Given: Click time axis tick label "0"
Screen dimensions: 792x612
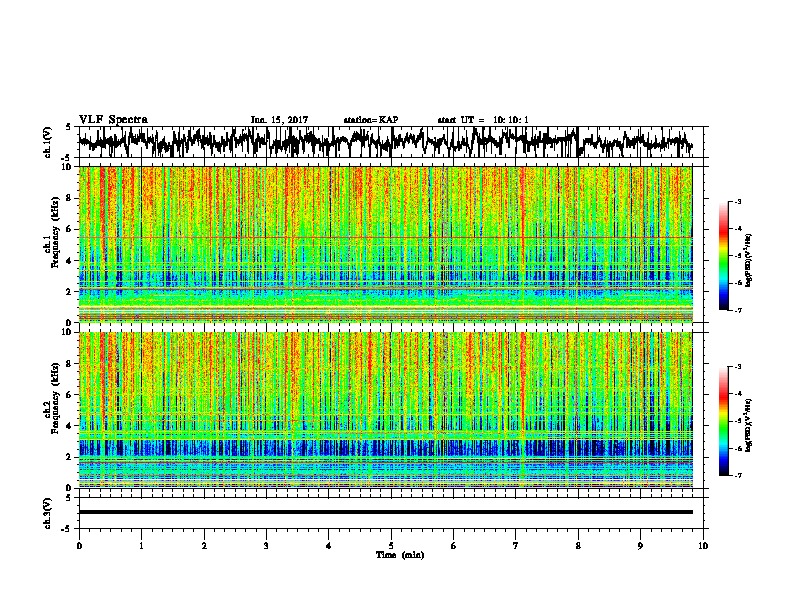Looking at the screenshot, I should click(79, 546).
